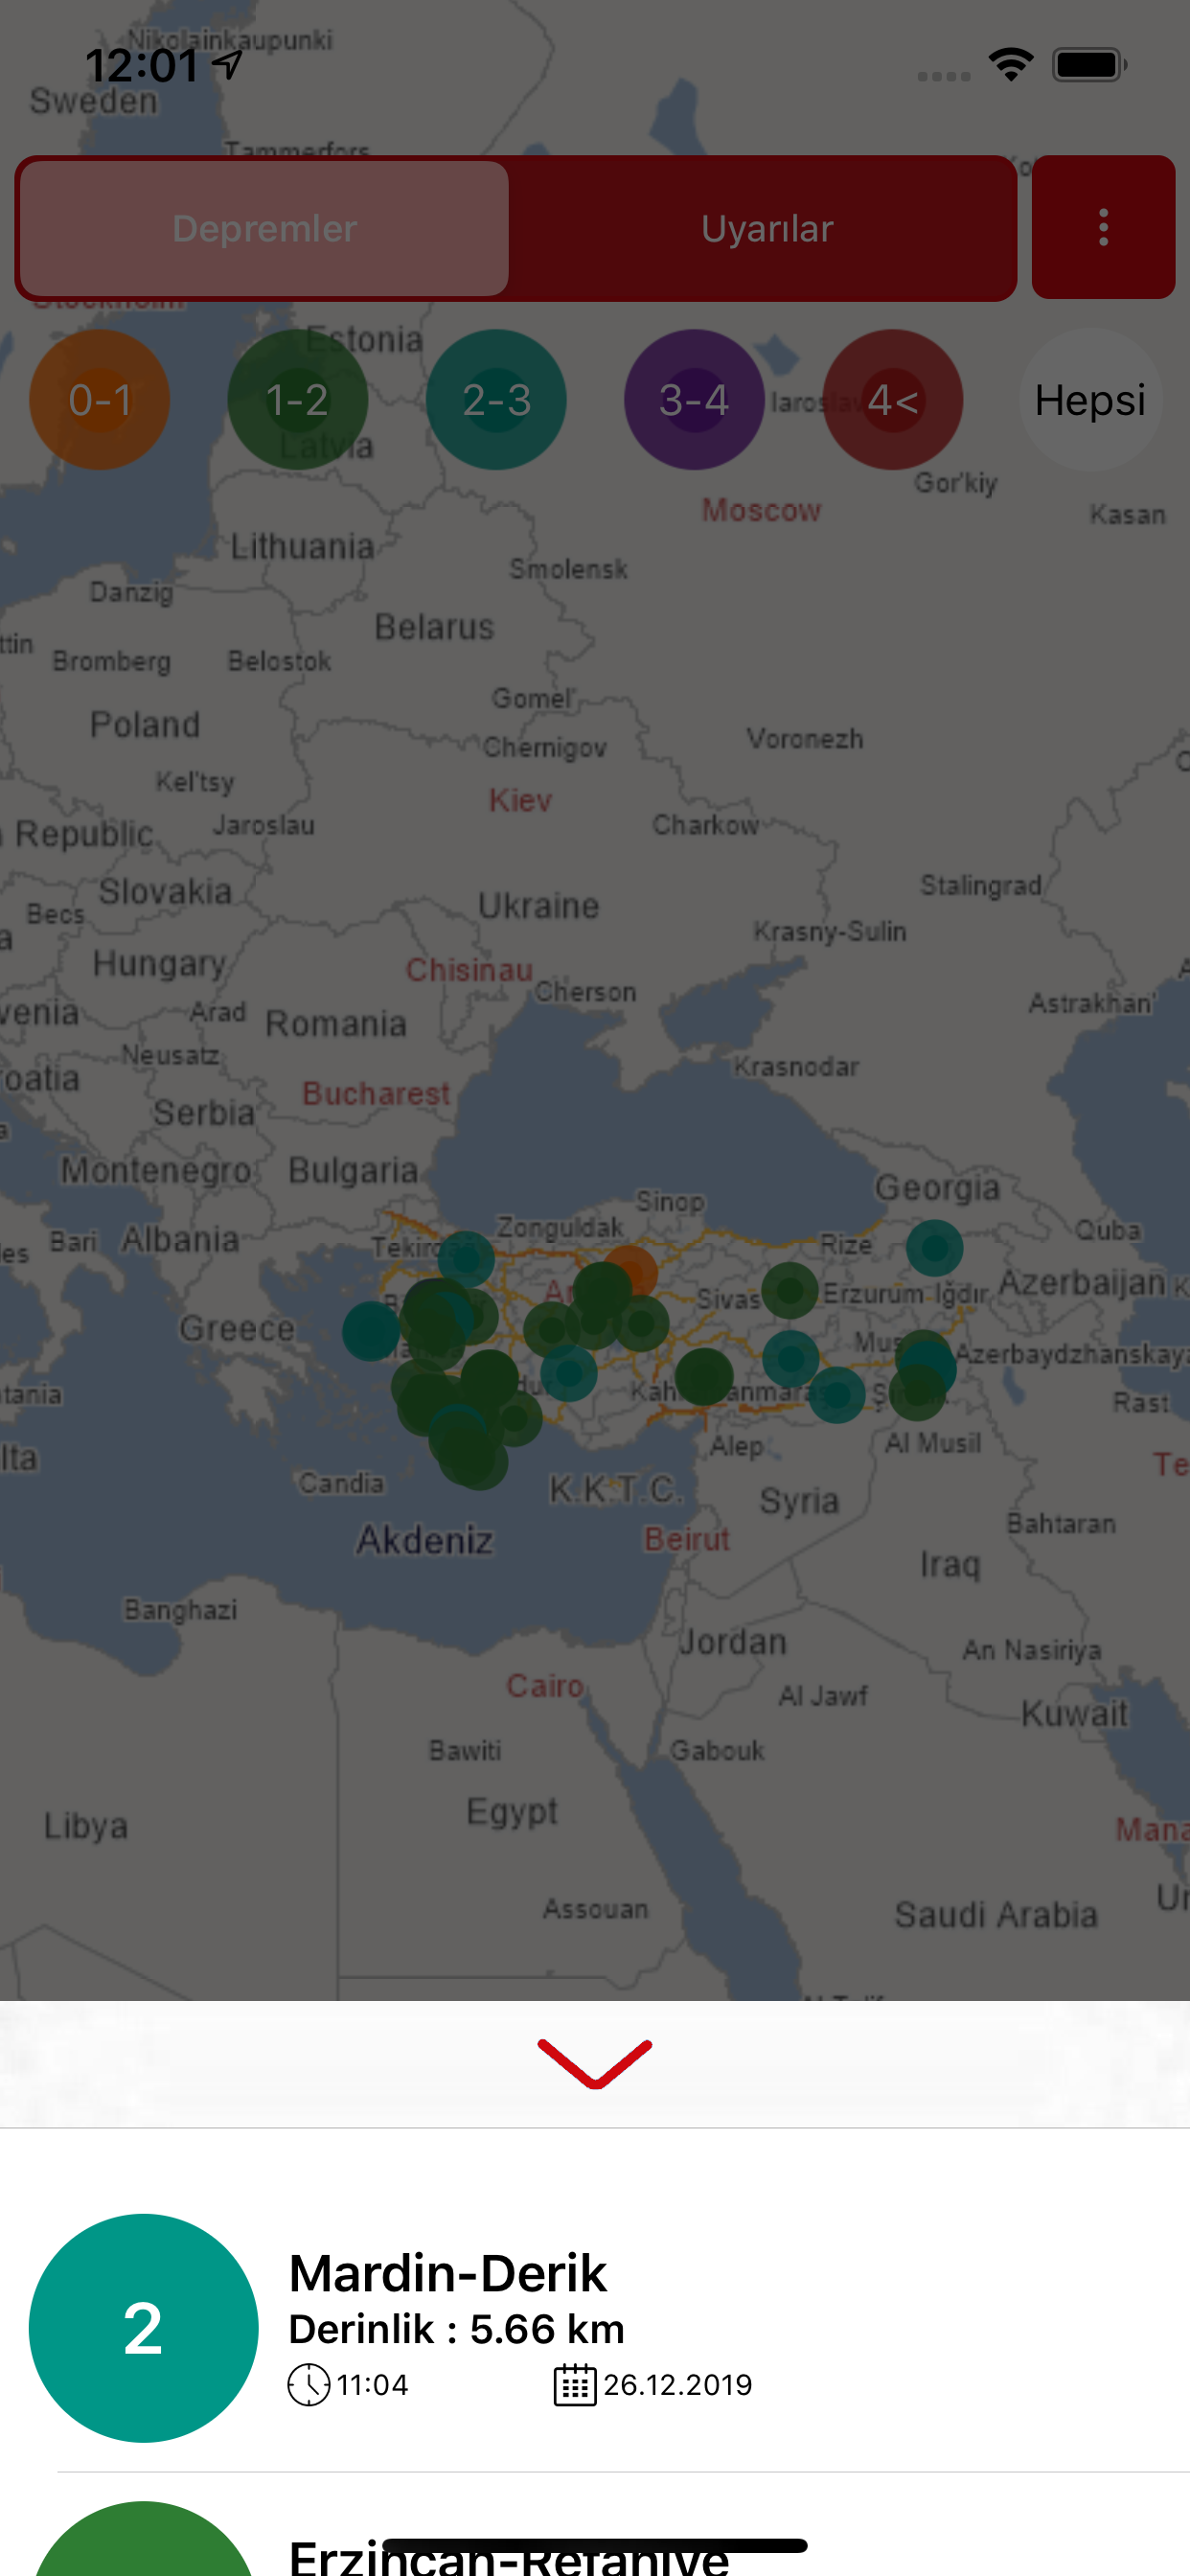Tap the calendar icon beside 26.12.2019
1190x2576 pixels.
(575, 2385)
